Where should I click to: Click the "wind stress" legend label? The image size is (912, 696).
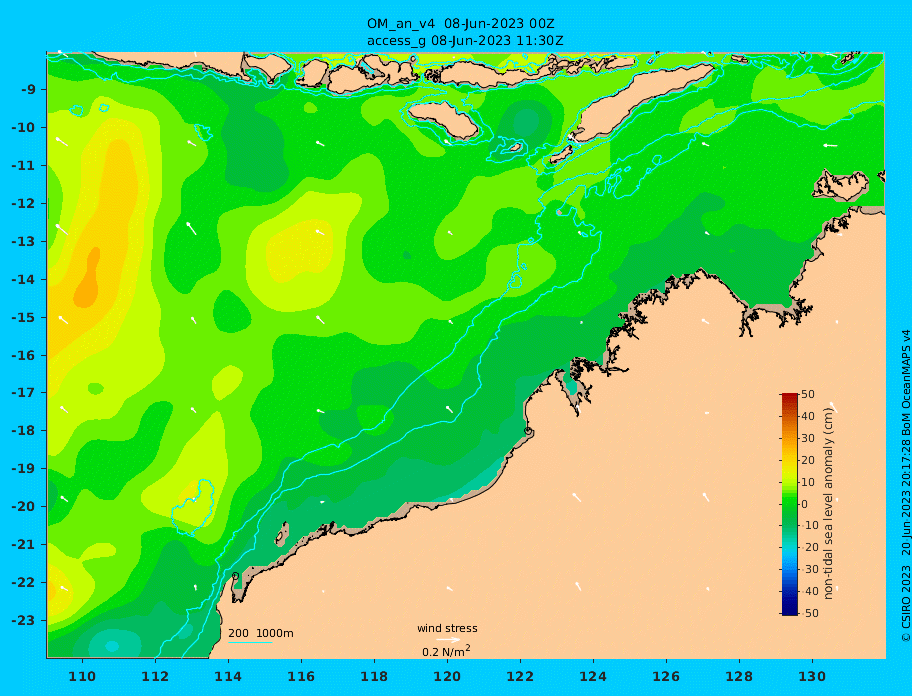pos(447,628)
